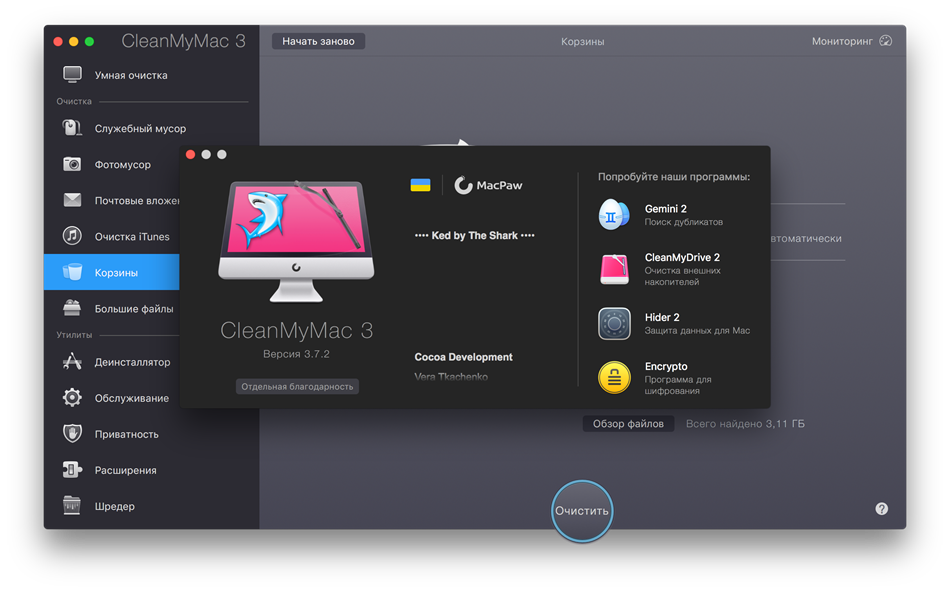
Task: Open Шредер shredder icon
Action: 72,506
